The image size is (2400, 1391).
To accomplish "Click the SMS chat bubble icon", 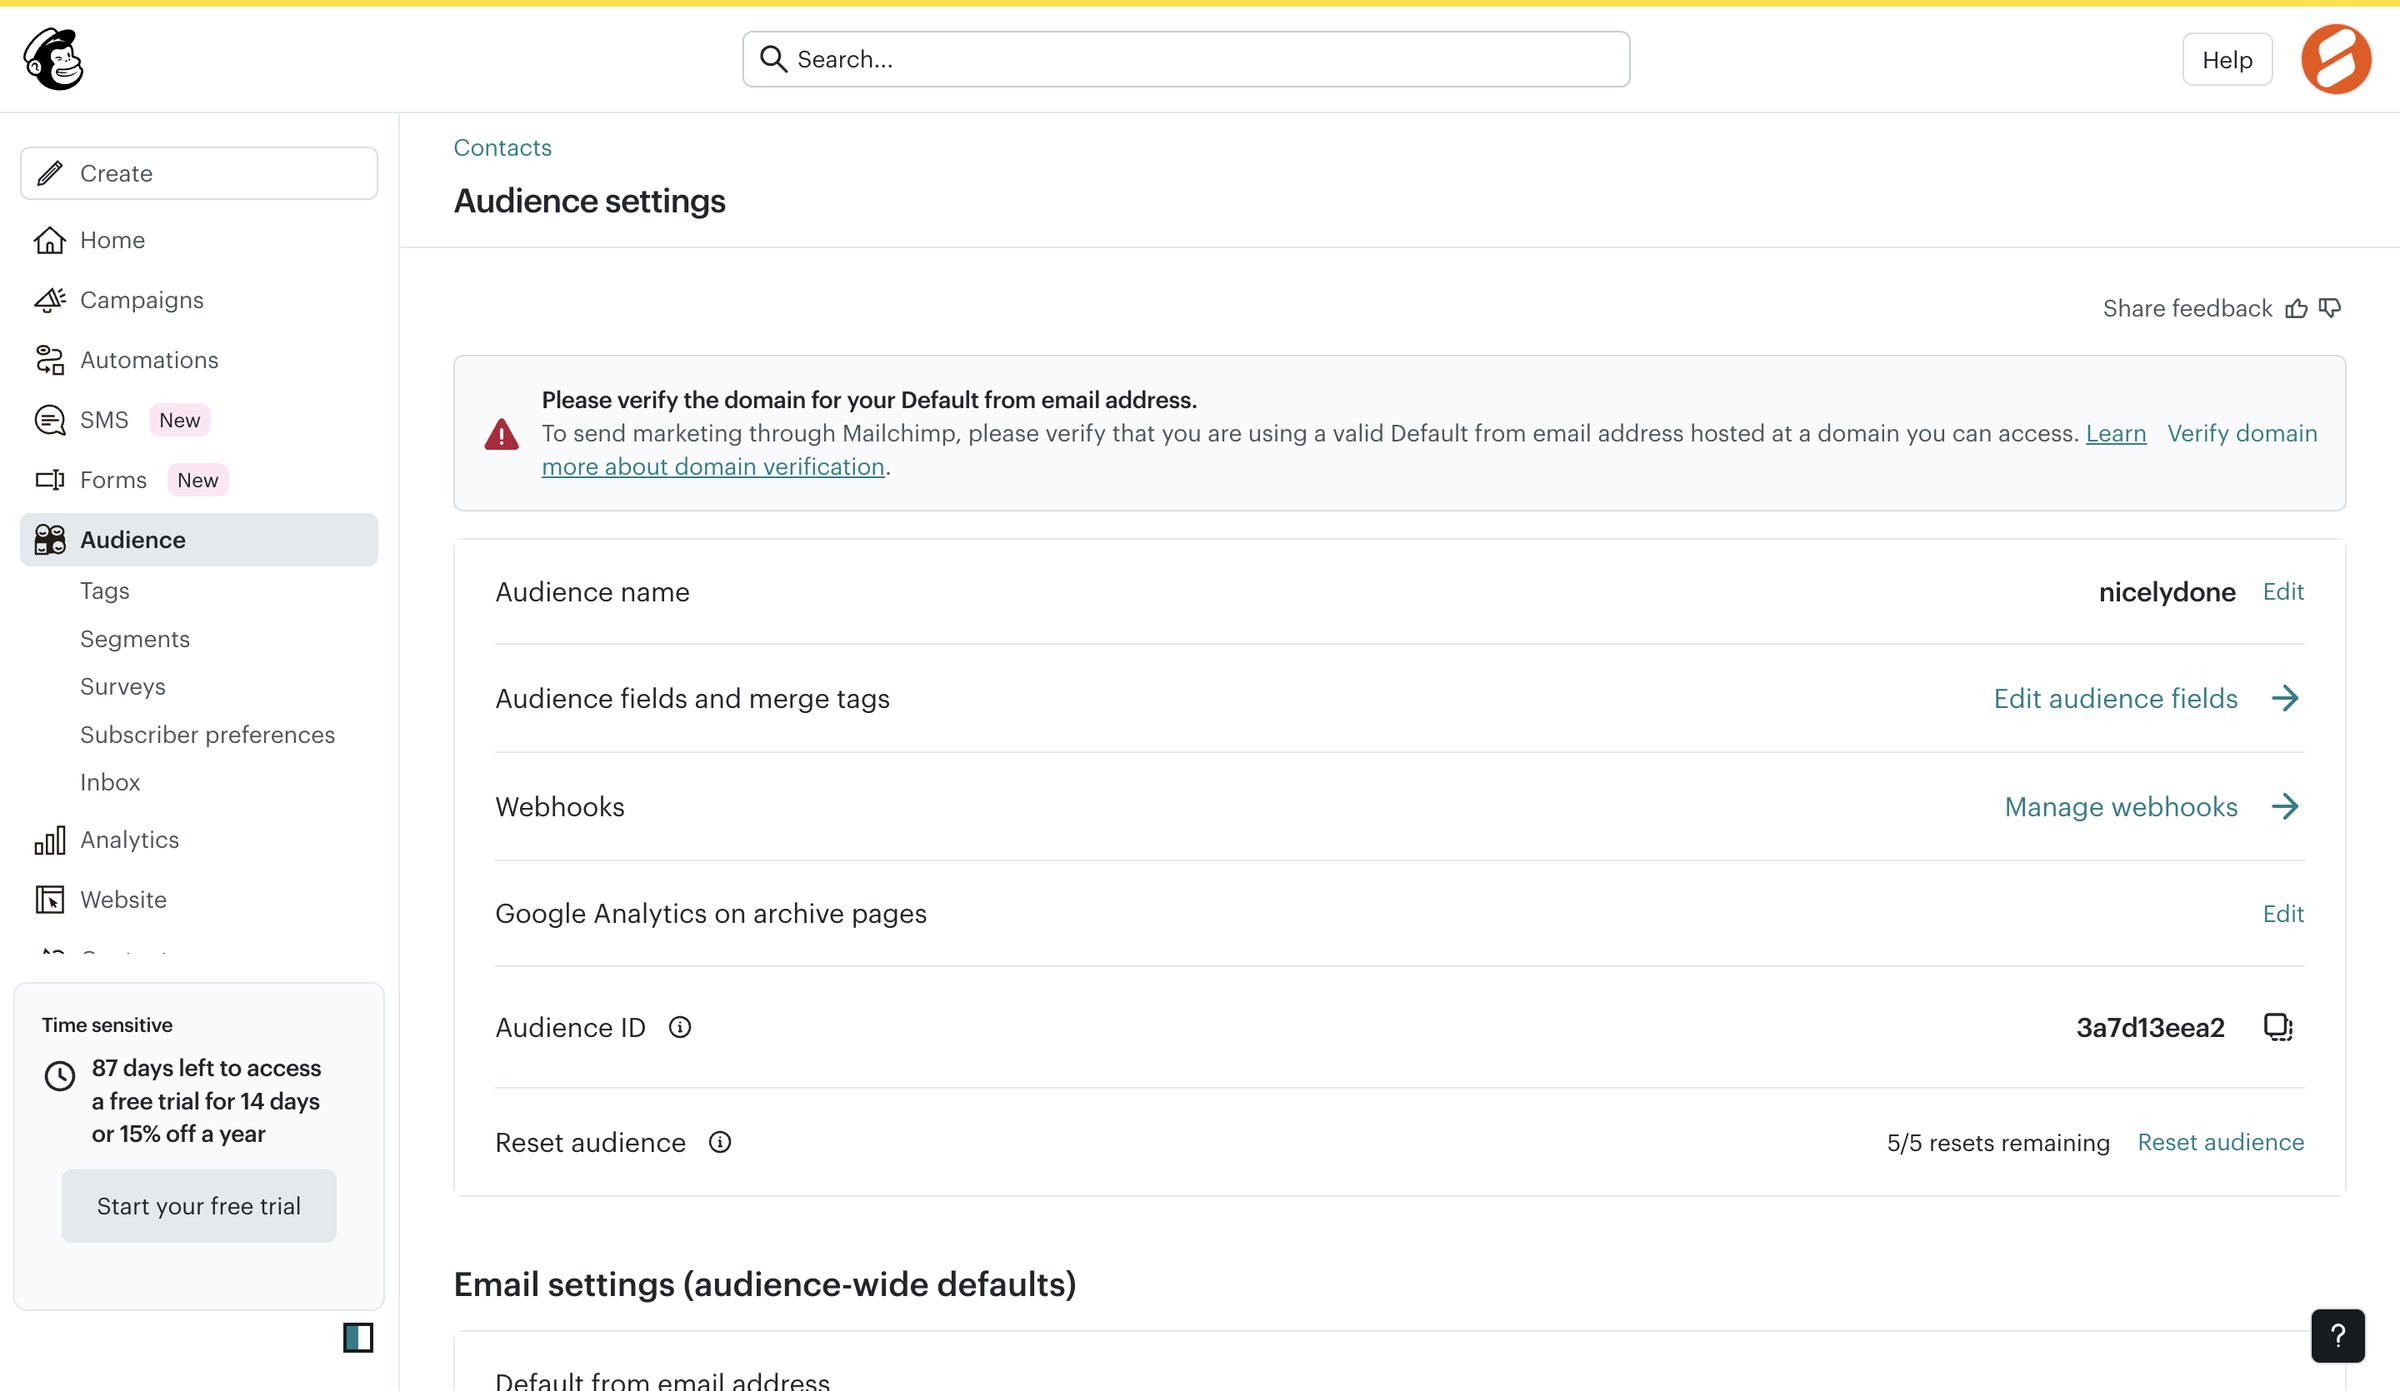I will (x=50, y=420).
